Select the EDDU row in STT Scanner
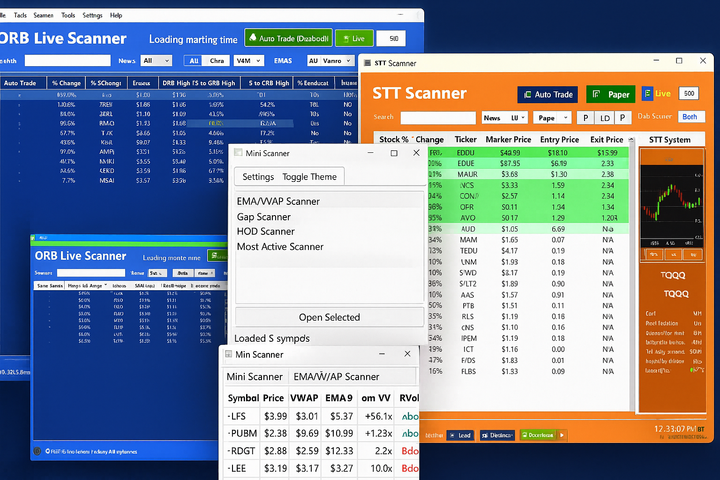Screen dimensions: 720x480 point(528,152)
